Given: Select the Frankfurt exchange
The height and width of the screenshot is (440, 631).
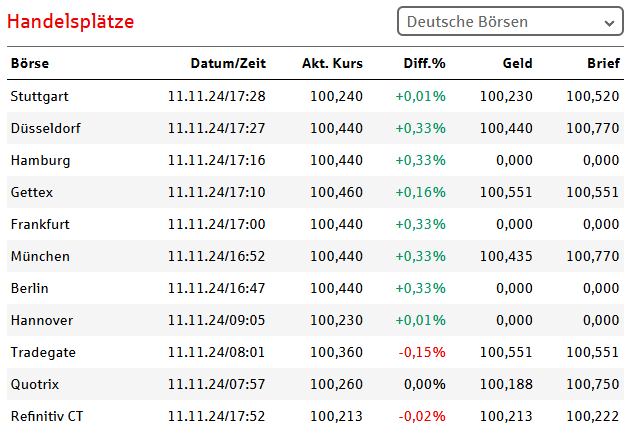Looking at the screenshot, I should coord(39,224).
